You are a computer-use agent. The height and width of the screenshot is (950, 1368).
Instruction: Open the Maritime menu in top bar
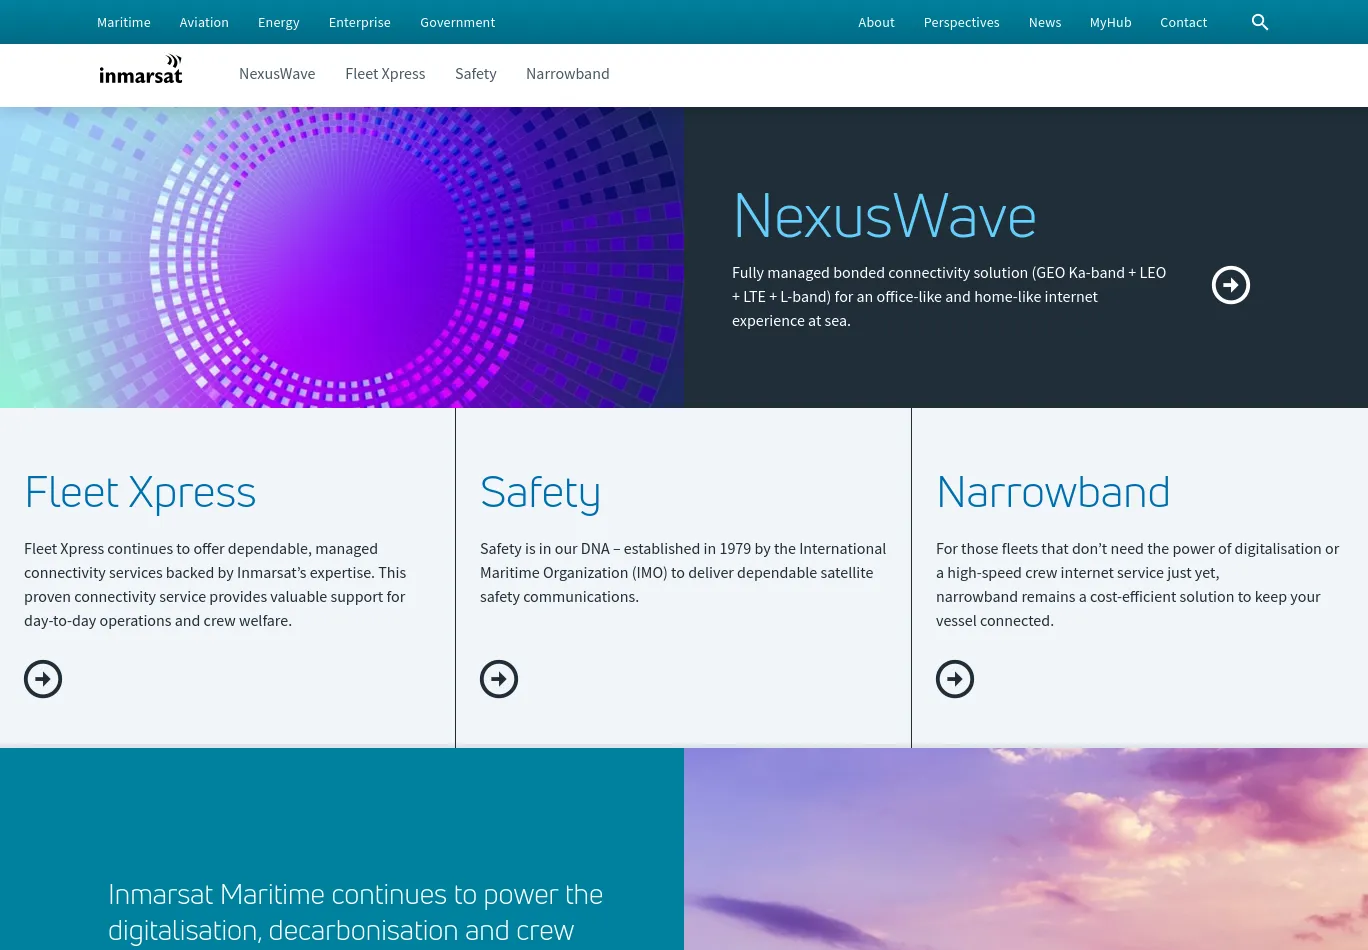(124, 22)
